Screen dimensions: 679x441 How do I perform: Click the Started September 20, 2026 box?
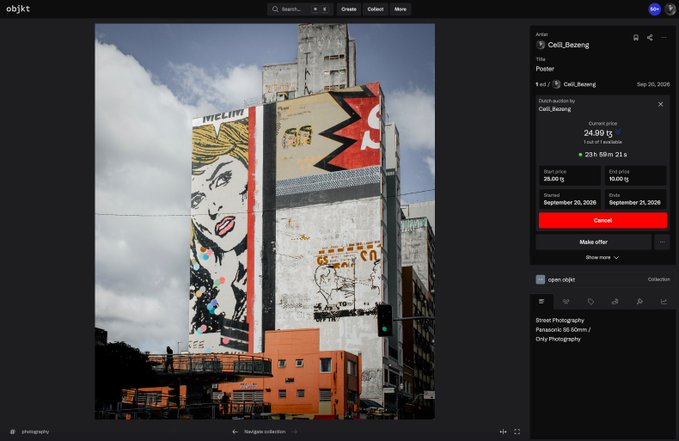tap(570, 199)
